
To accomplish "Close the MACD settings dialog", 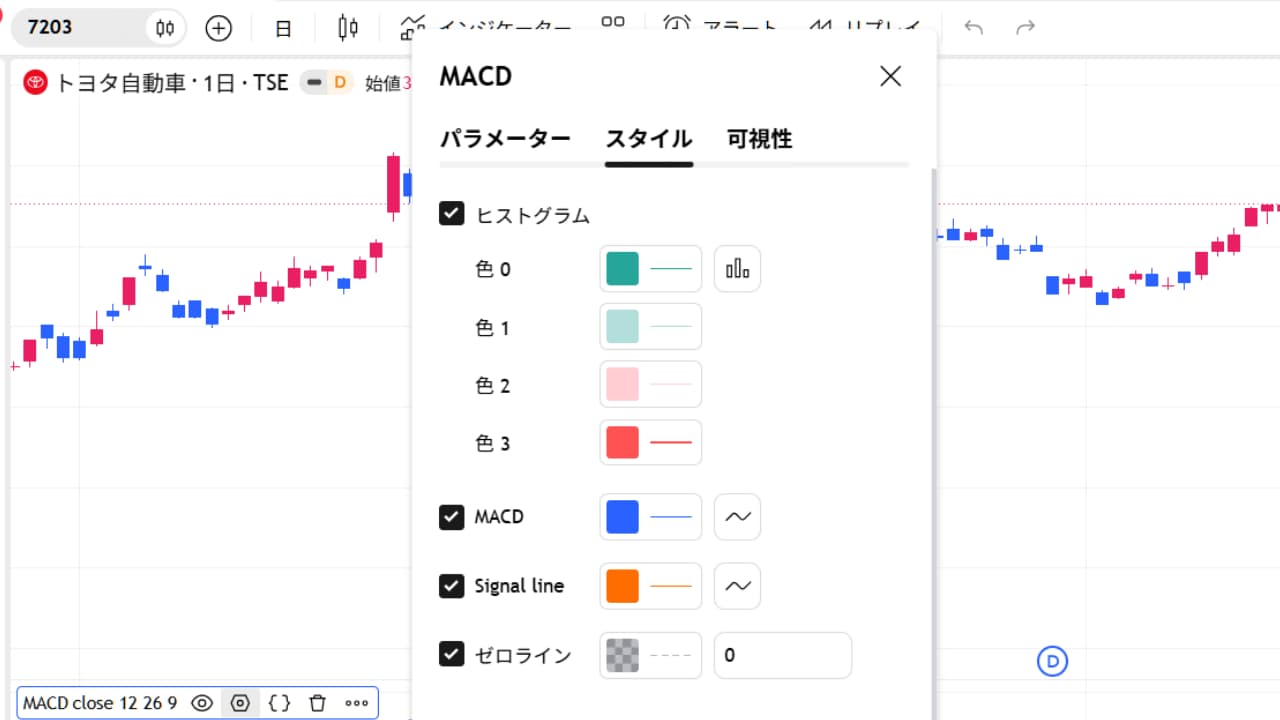I will 890,76.
